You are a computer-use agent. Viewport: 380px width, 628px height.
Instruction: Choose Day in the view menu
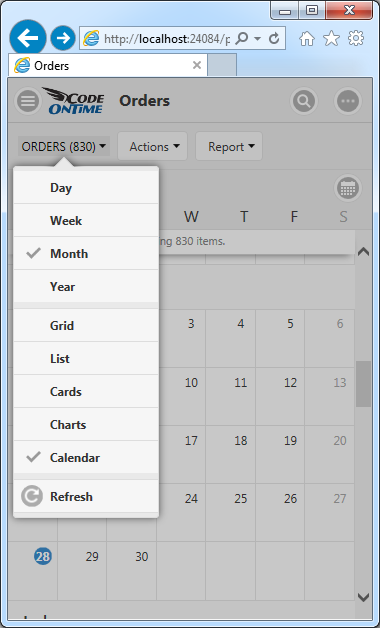tap(86, 187)
